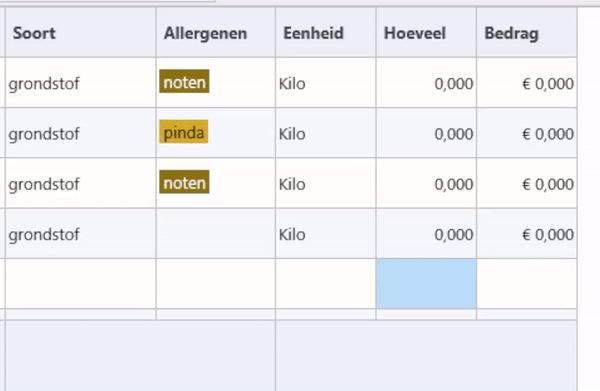
Task: Select grondstof cell in the first row
Action: point(81,83)
